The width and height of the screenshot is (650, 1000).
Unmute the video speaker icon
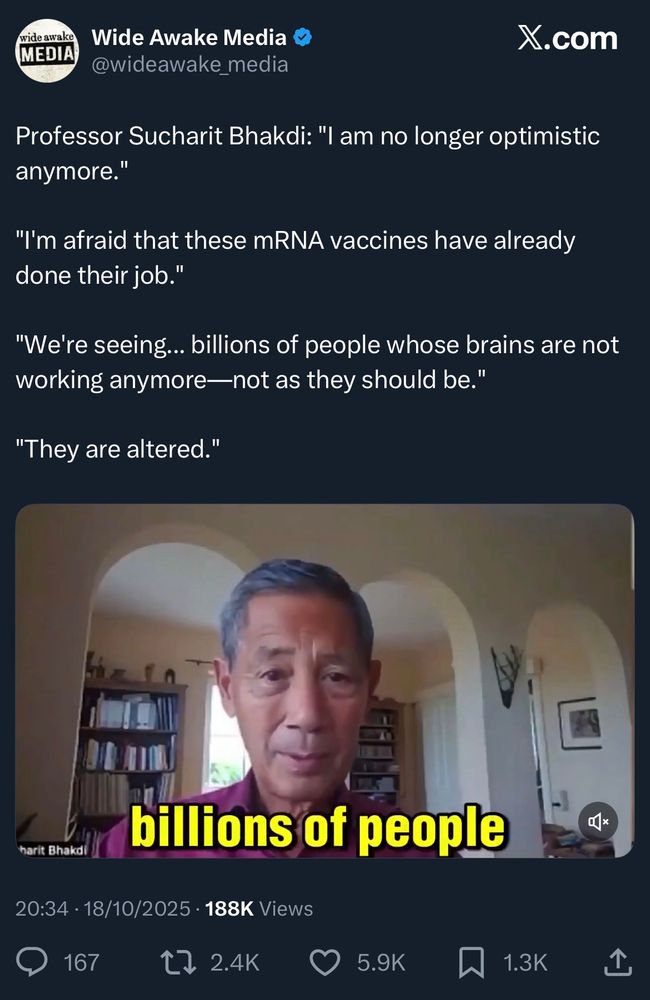point(598,822)
